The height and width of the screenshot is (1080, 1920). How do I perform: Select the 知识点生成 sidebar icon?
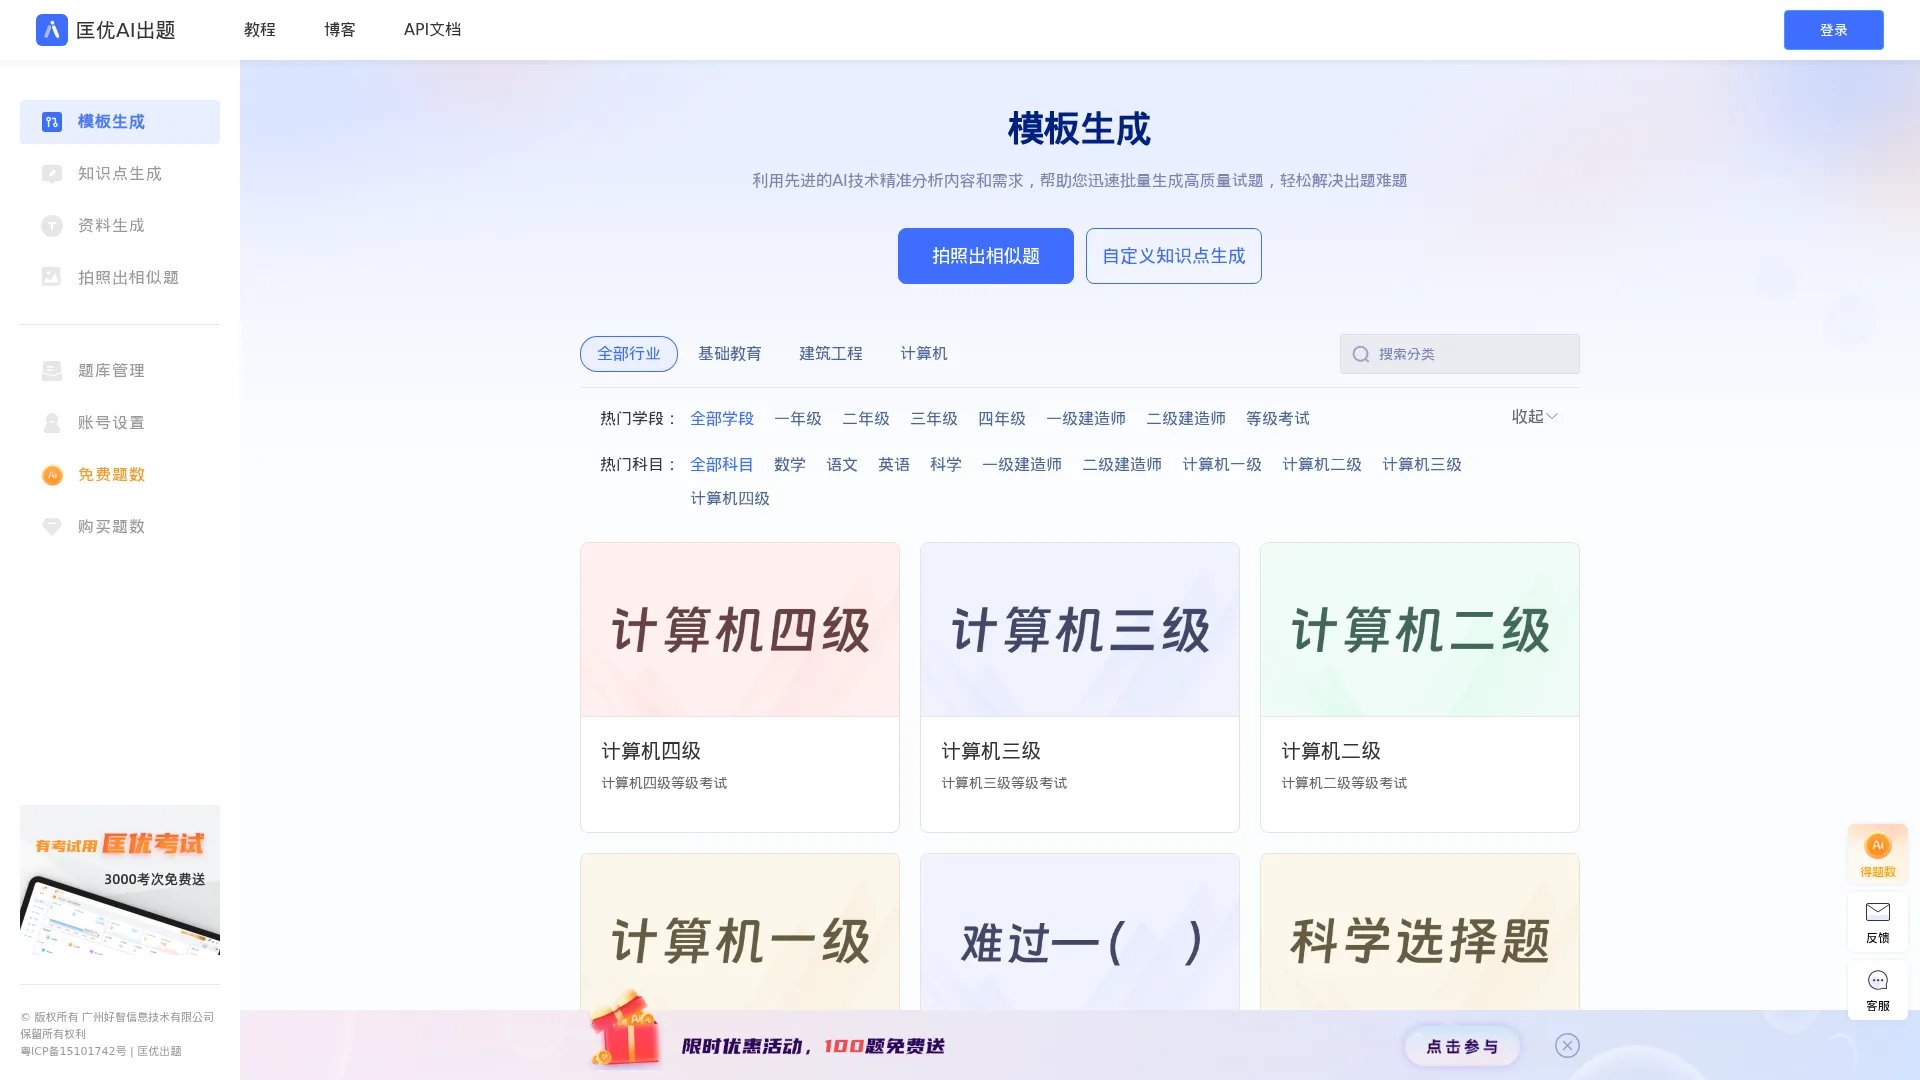point(52,174)
